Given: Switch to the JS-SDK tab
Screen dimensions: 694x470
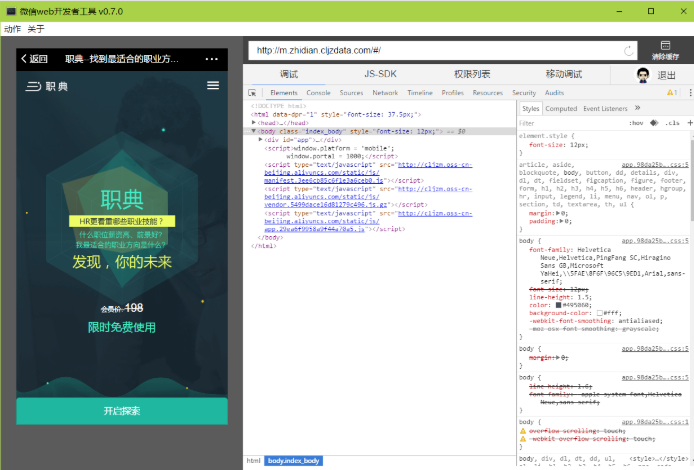Looking at the screenshot, I should pos(381,74).
